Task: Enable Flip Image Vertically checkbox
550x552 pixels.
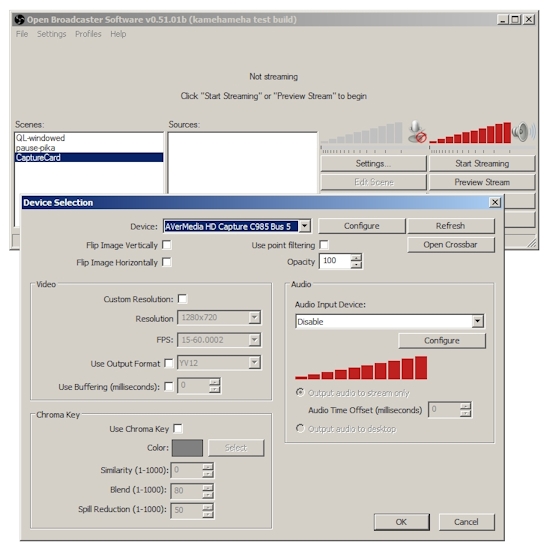Action: pos(167,245)
